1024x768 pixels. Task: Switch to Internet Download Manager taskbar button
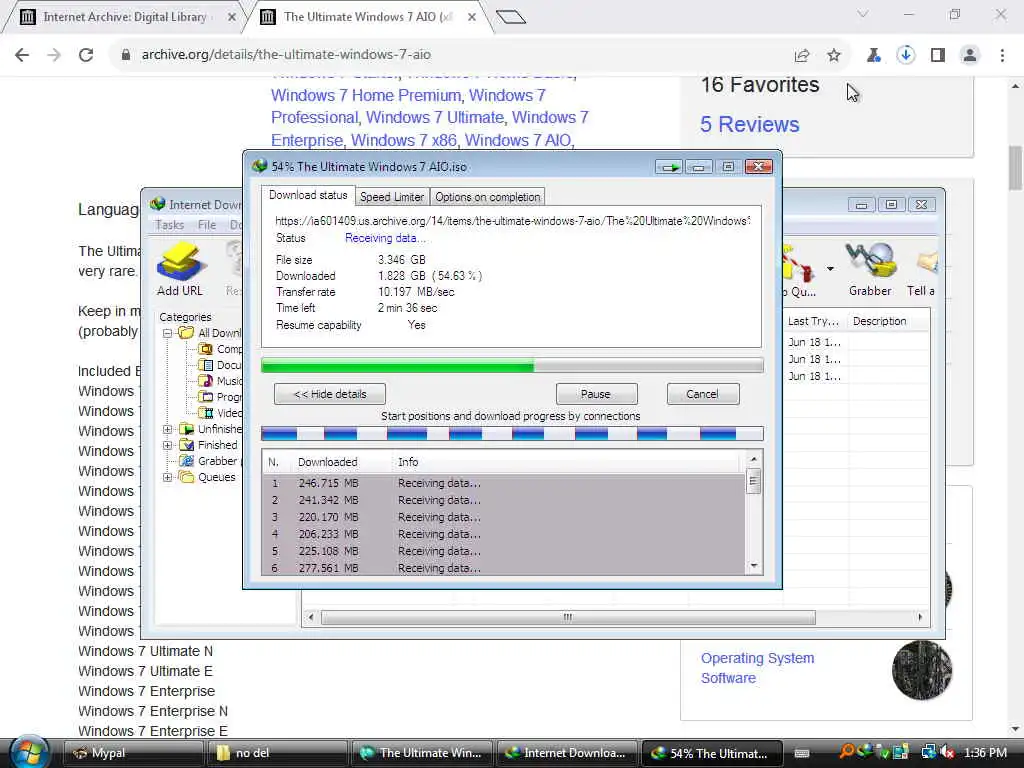568,753
